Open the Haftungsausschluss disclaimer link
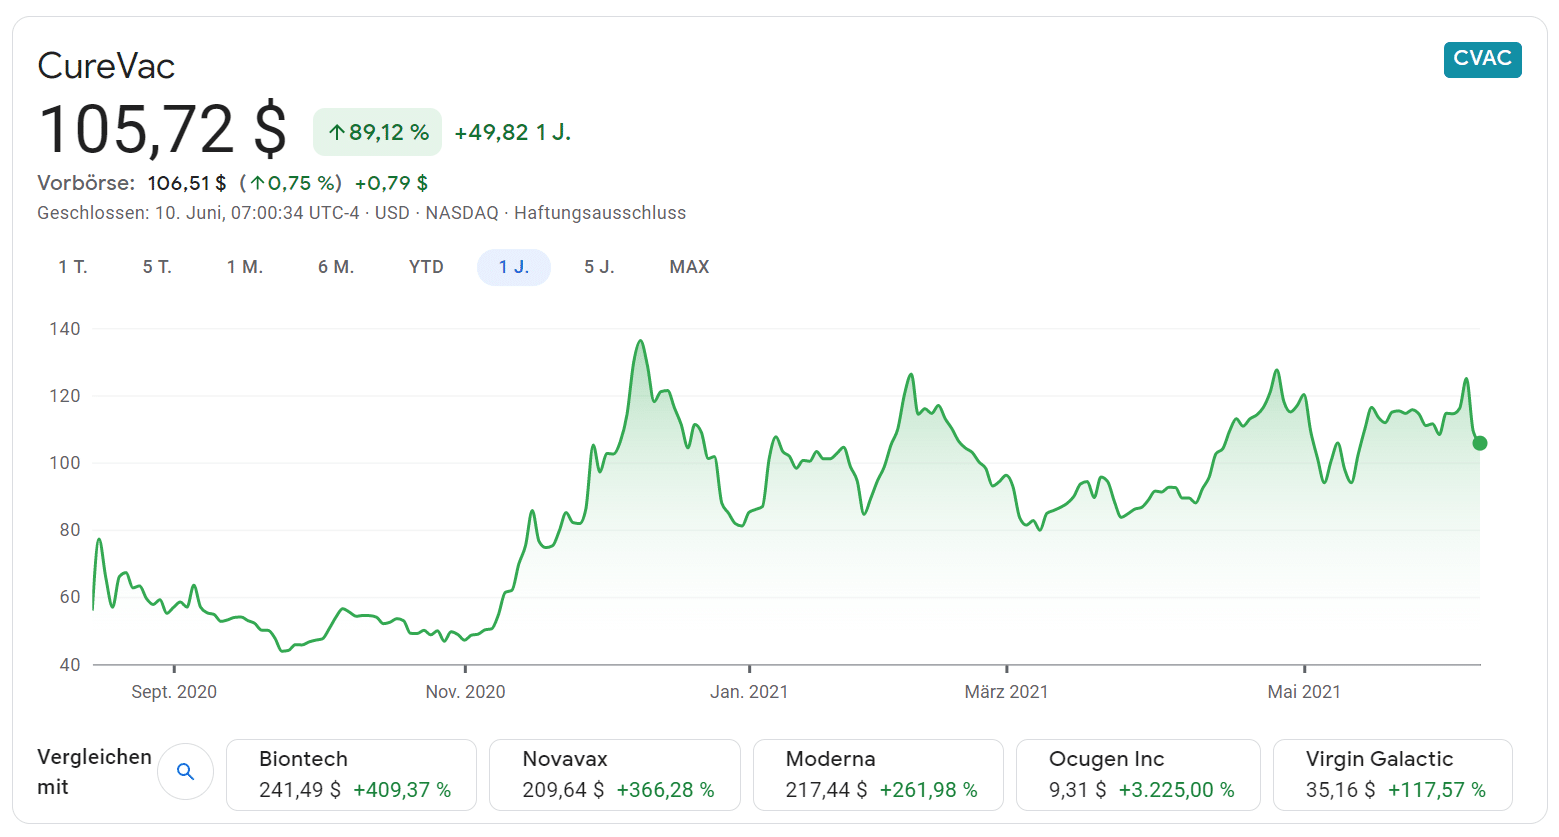1559x837 pixels. [600, 213]
